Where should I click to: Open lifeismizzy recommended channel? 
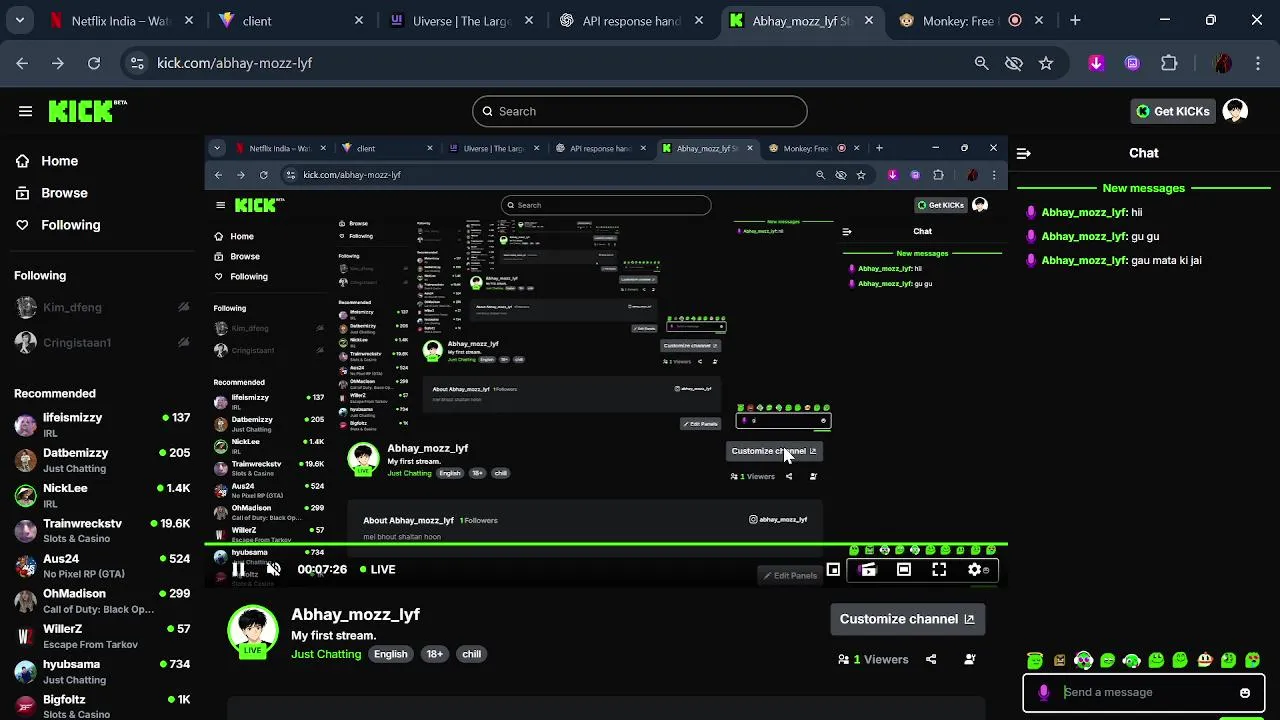(x=102, y=425)
